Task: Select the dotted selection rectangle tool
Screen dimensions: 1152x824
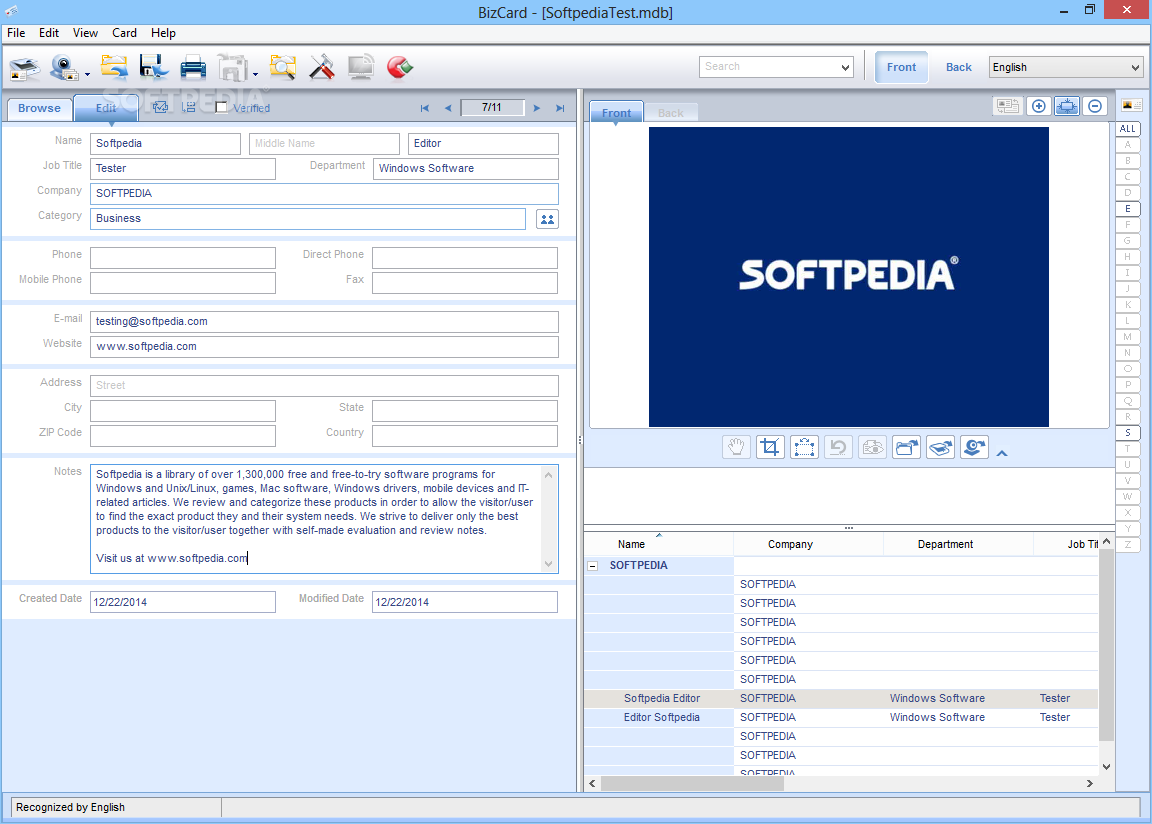Action: [x=804, y=447]
